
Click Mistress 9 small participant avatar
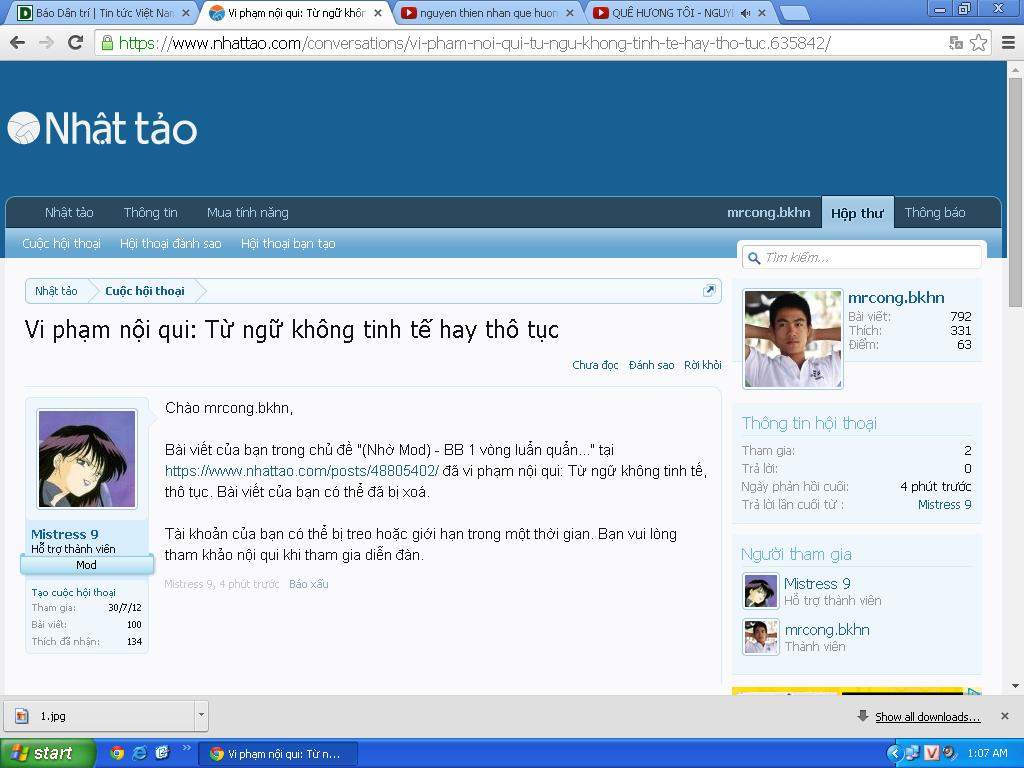(x=761, y=591)
